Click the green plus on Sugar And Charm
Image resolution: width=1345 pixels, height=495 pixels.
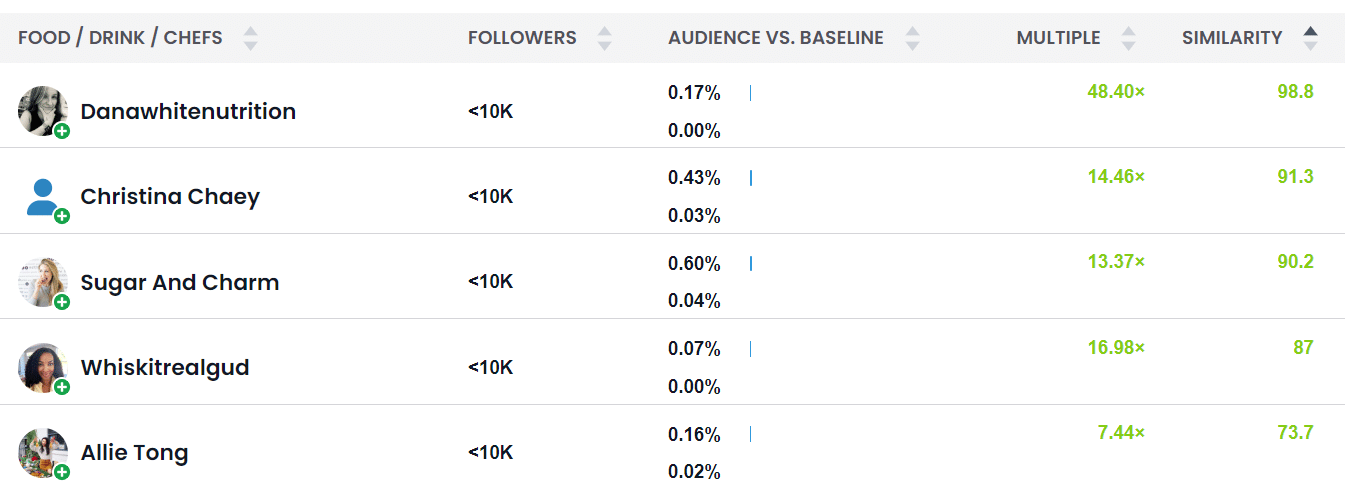click(62, 302)
